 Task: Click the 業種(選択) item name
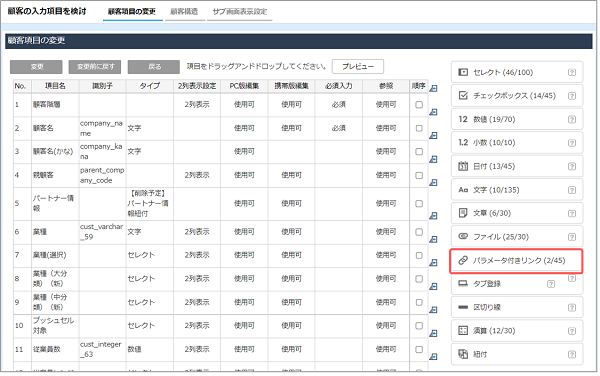[x=50, y=255]
